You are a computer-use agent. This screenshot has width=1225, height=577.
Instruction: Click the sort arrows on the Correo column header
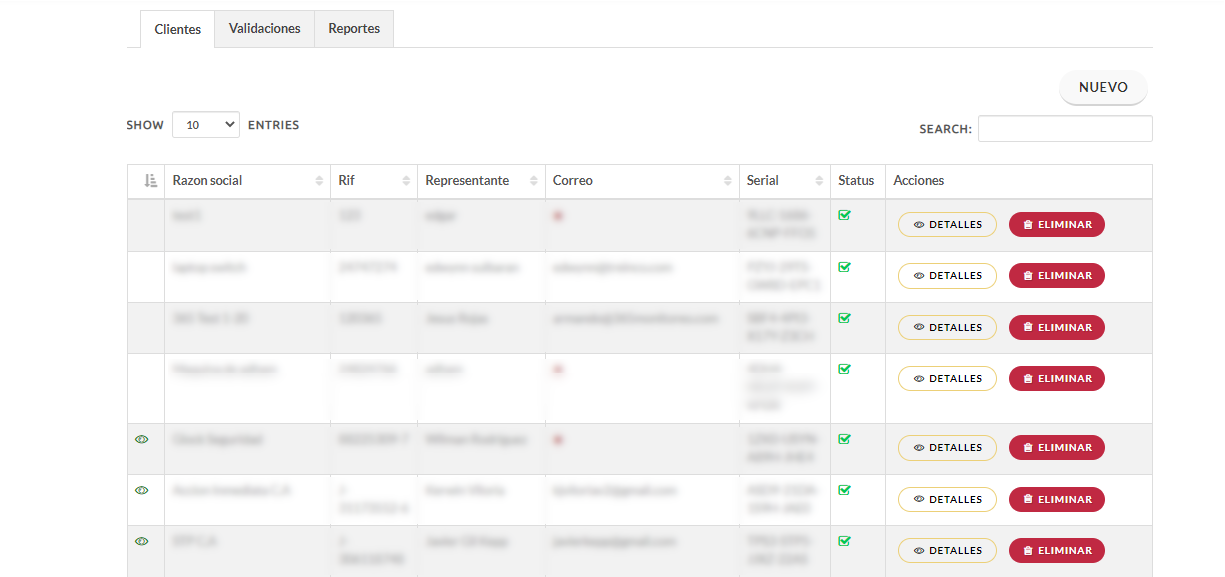pyautogui.click(x=729, y=181)
